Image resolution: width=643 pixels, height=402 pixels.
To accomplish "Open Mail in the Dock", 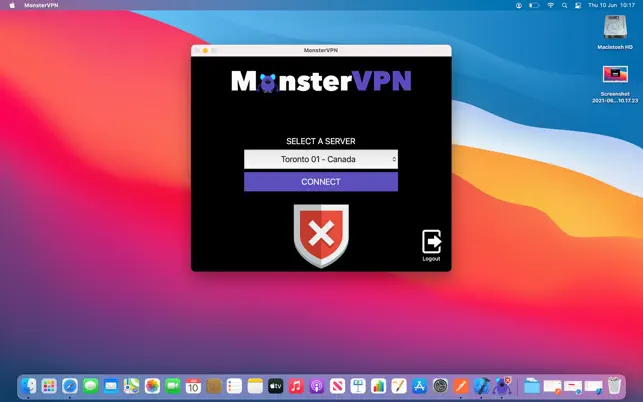I will 111,386.
